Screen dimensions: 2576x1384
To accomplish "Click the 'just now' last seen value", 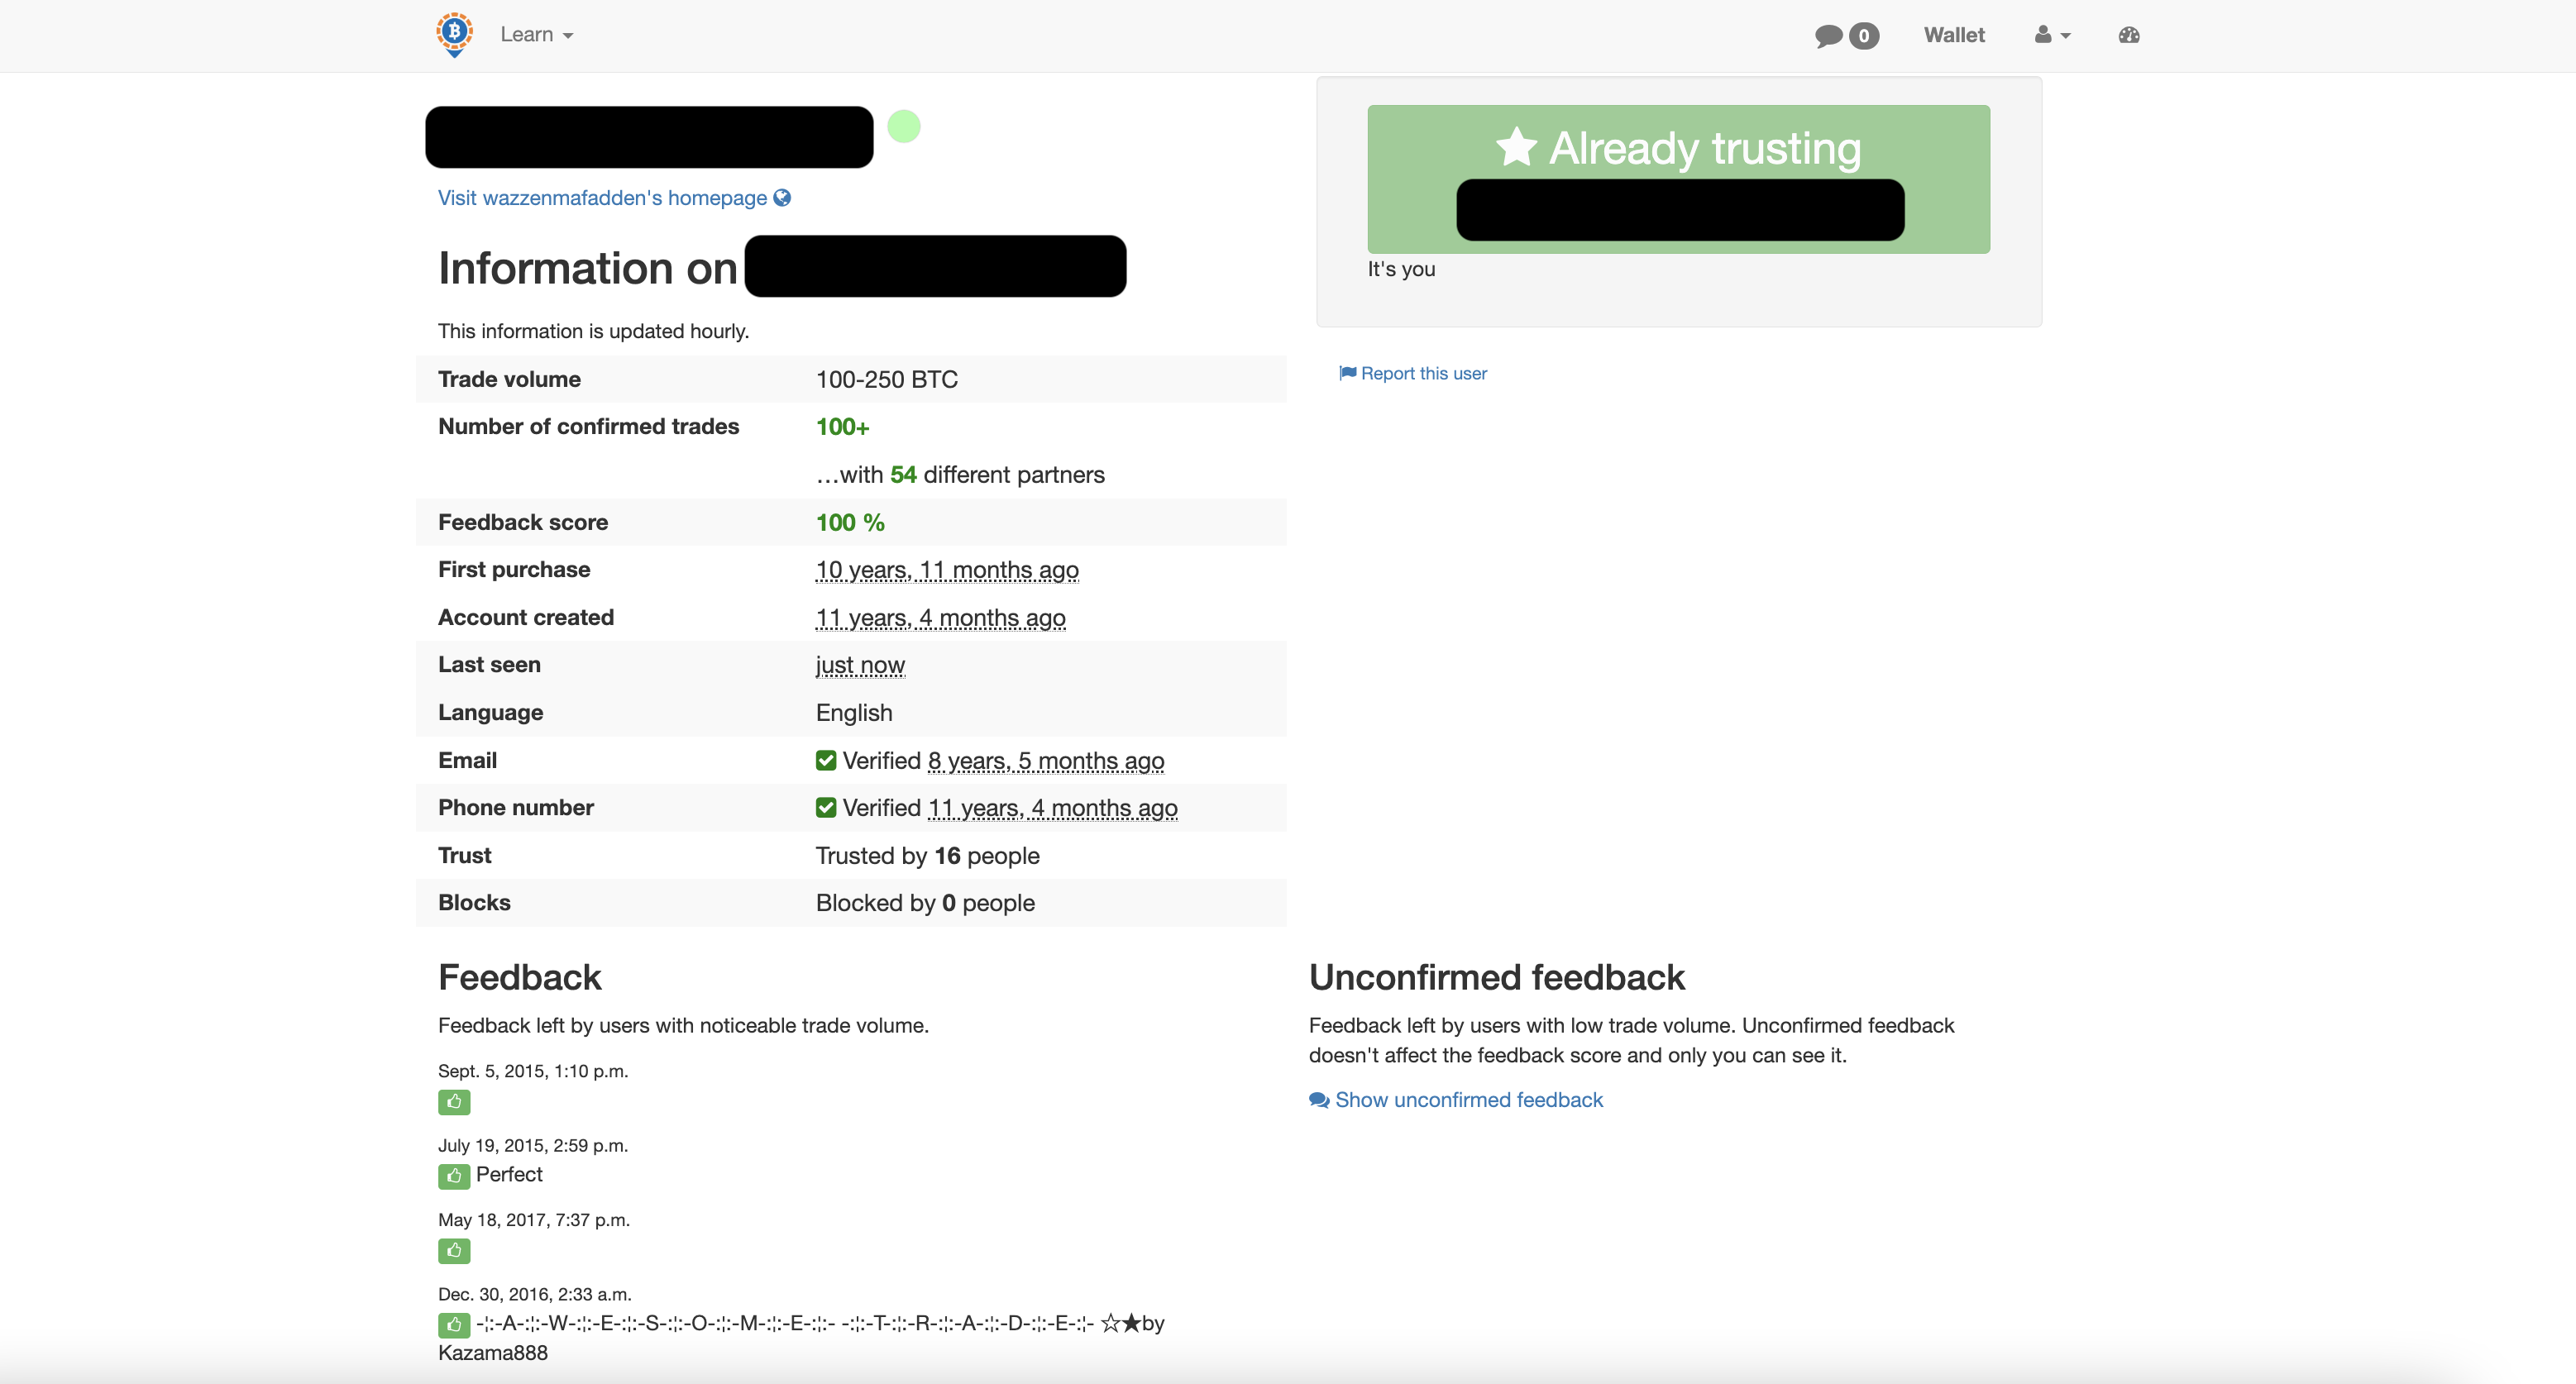I will pyautogui.click(x=860, y=665).
